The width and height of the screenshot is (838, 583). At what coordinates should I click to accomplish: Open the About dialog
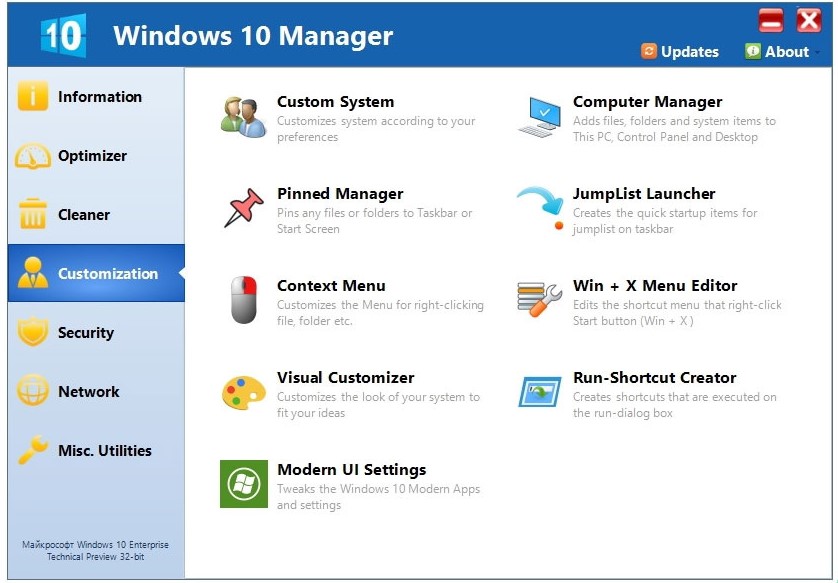click(789, 51)
